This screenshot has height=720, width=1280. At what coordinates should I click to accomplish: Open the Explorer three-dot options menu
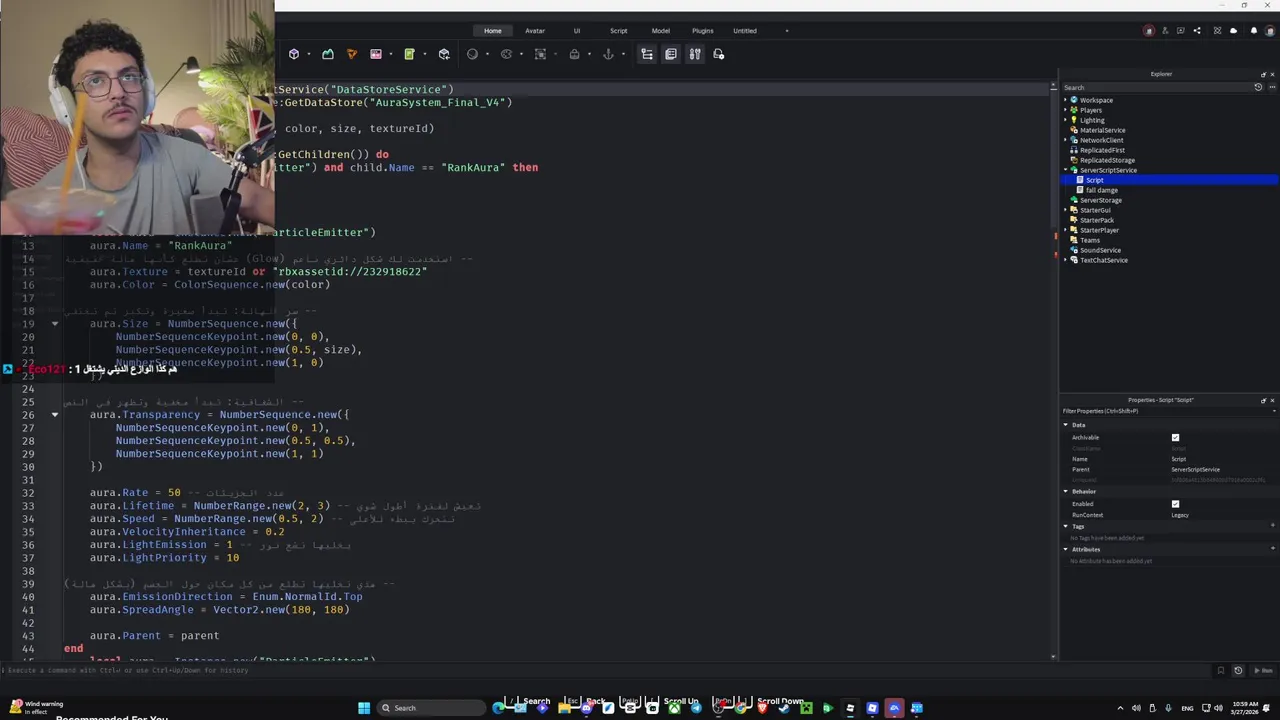(x=1272, y=87)
